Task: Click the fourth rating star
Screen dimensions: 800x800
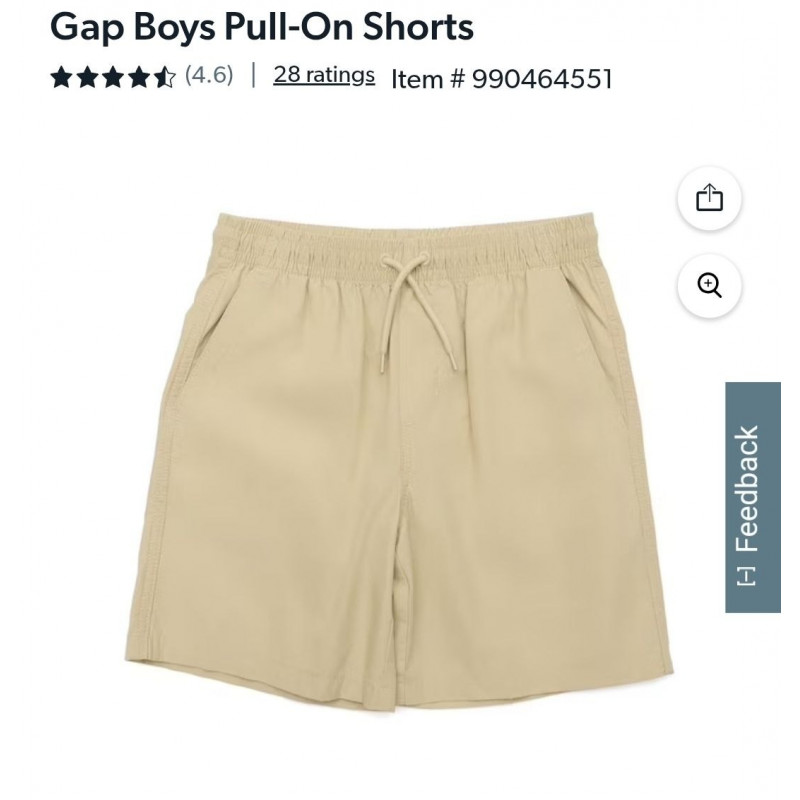Action: (139, 77)
